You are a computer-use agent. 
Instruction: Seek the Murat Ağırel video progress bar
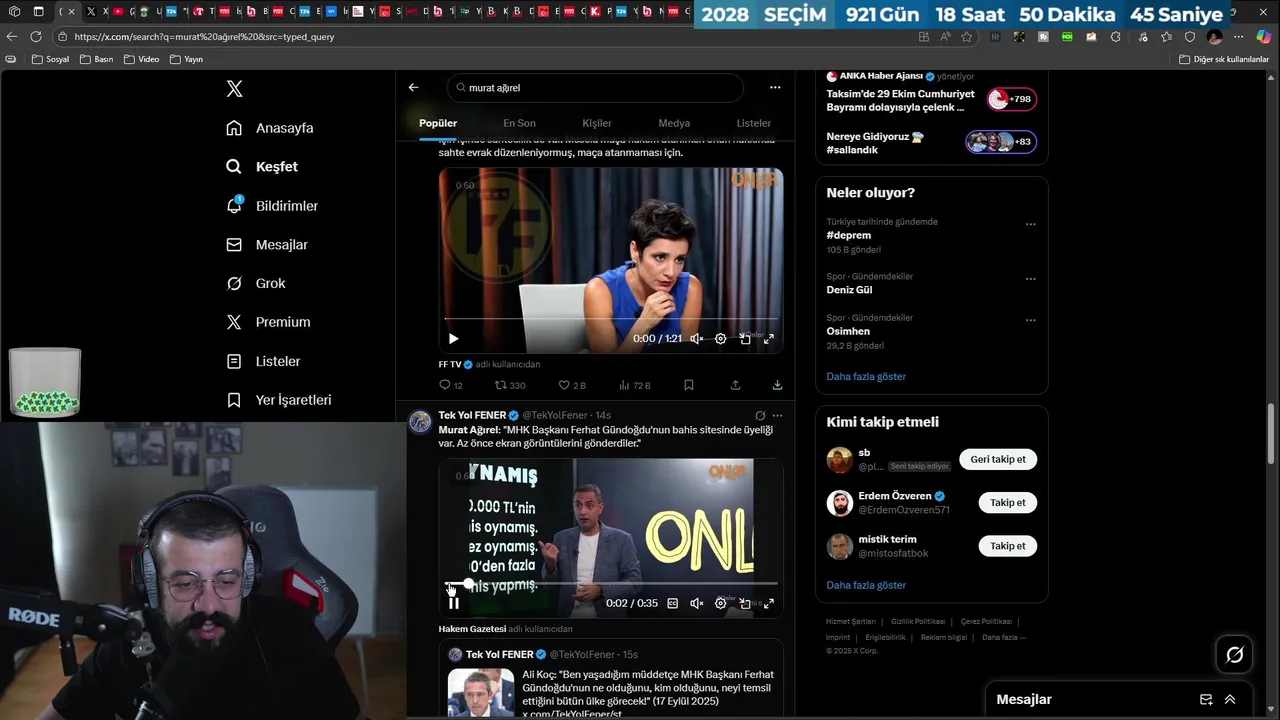(611, 583)
